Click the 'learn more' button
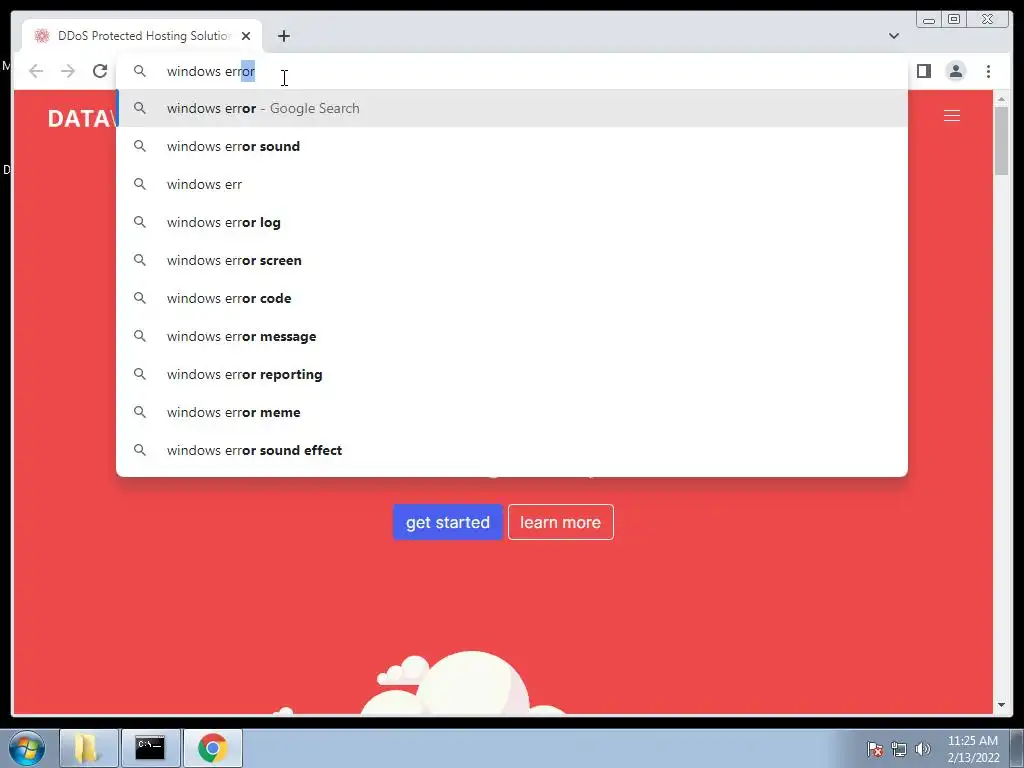1024x768 pixels. [560, 522]
